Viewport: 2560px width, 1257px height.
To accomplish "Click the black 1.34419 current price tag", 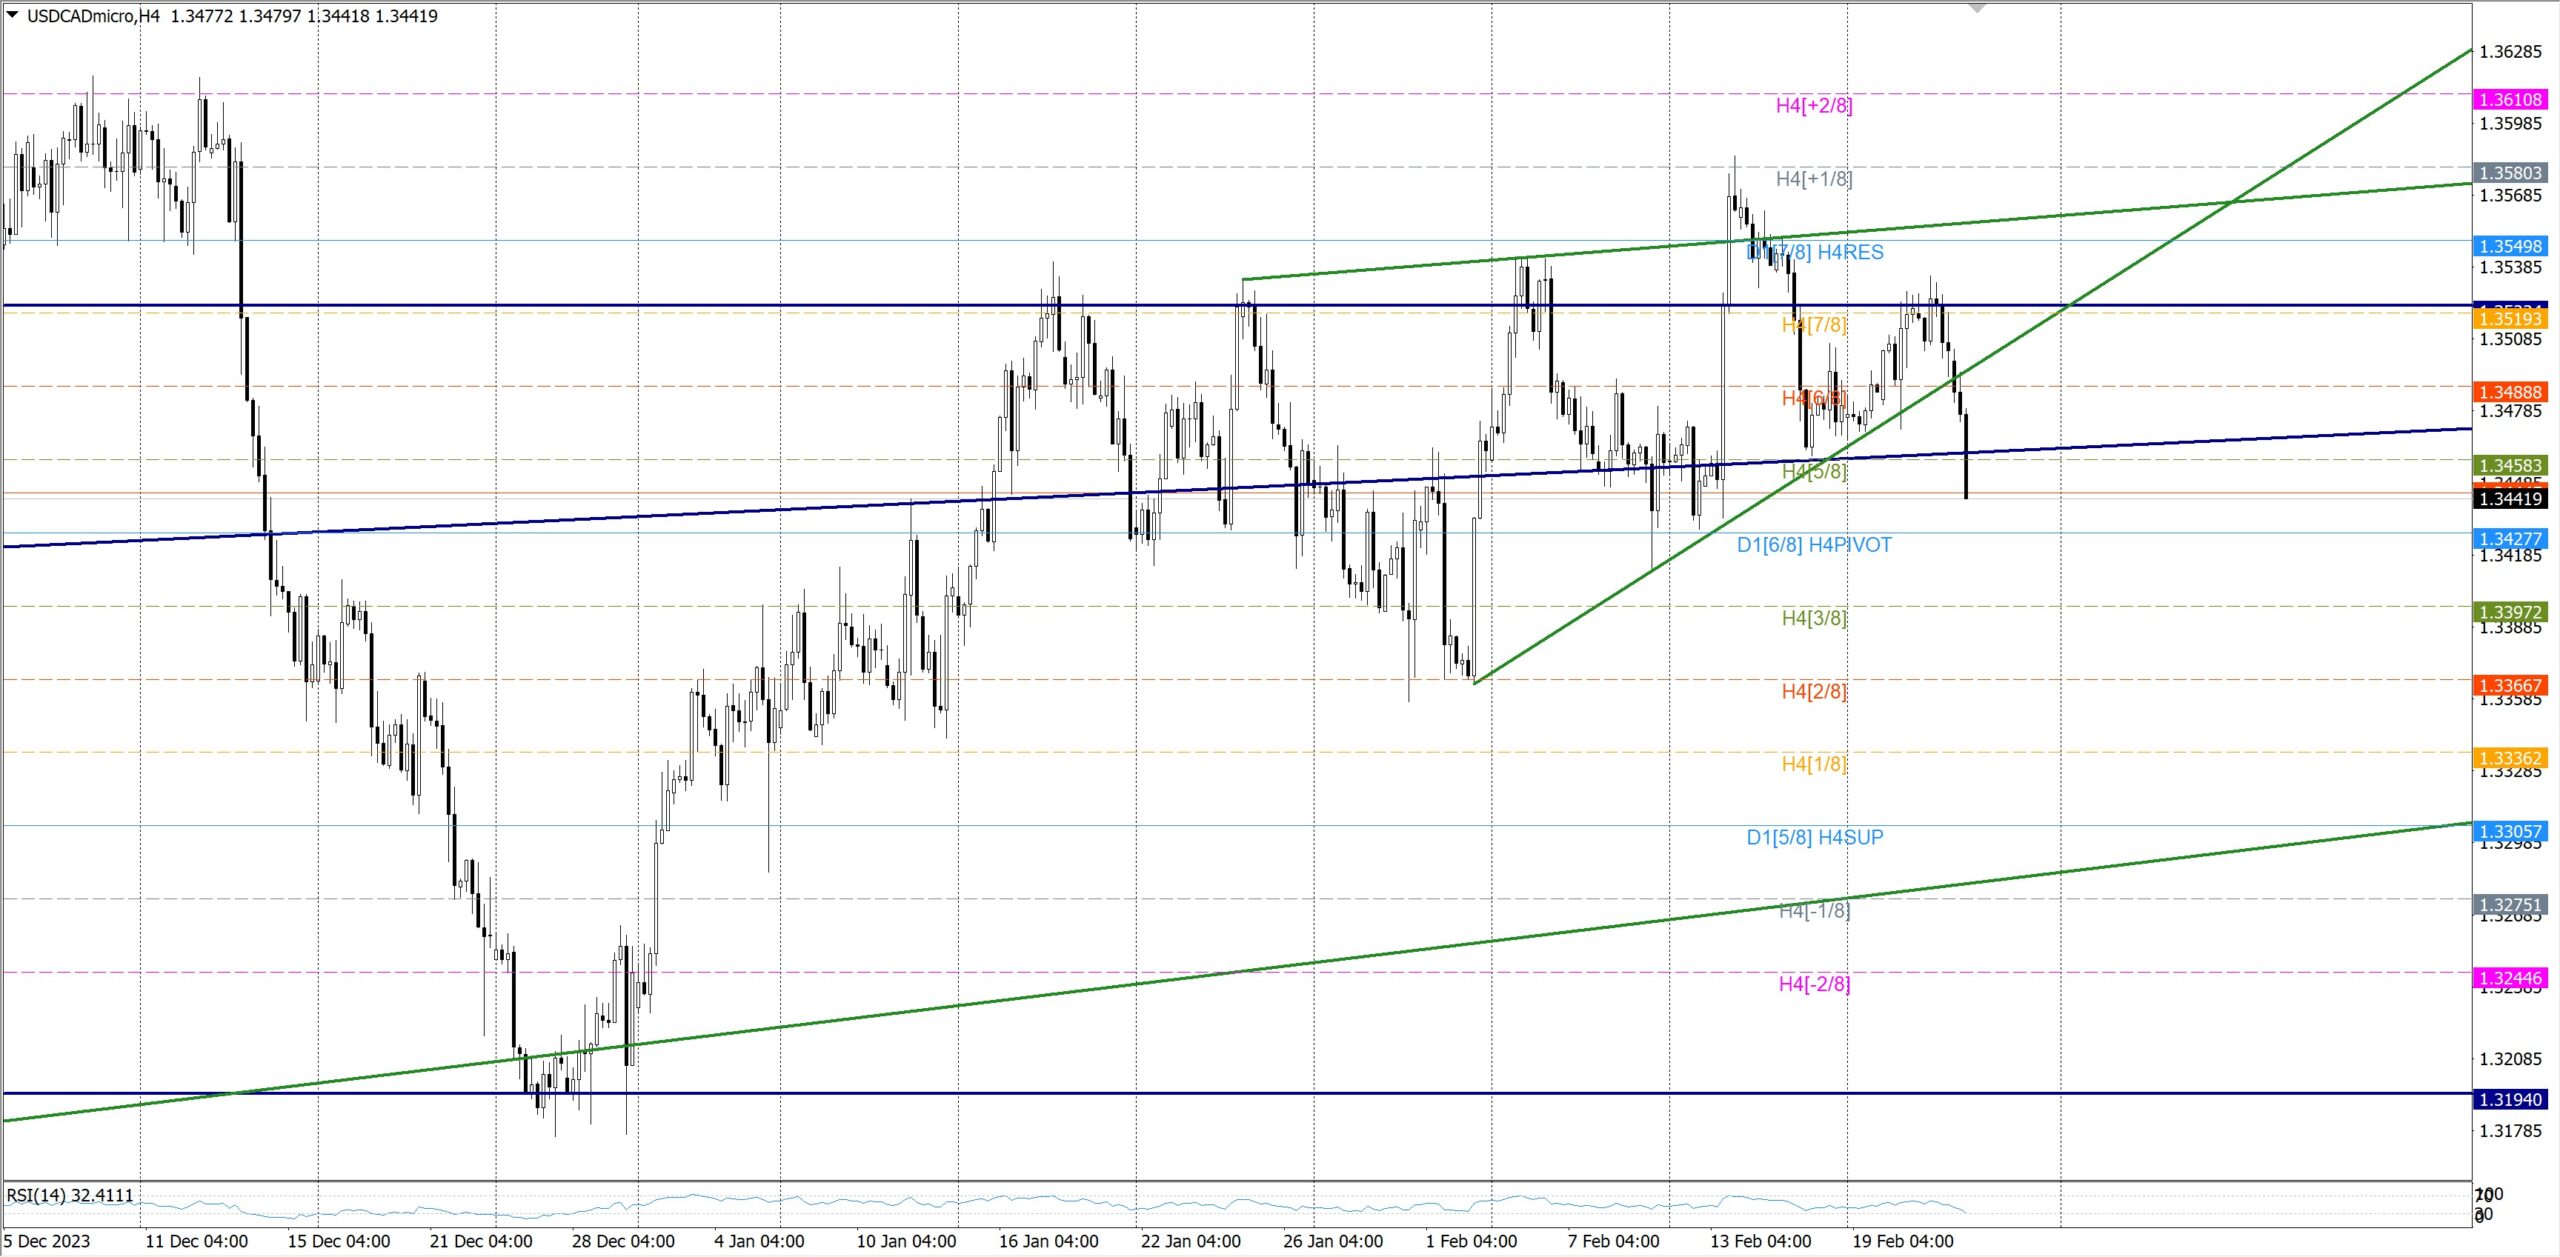I will pos(2511,498).
